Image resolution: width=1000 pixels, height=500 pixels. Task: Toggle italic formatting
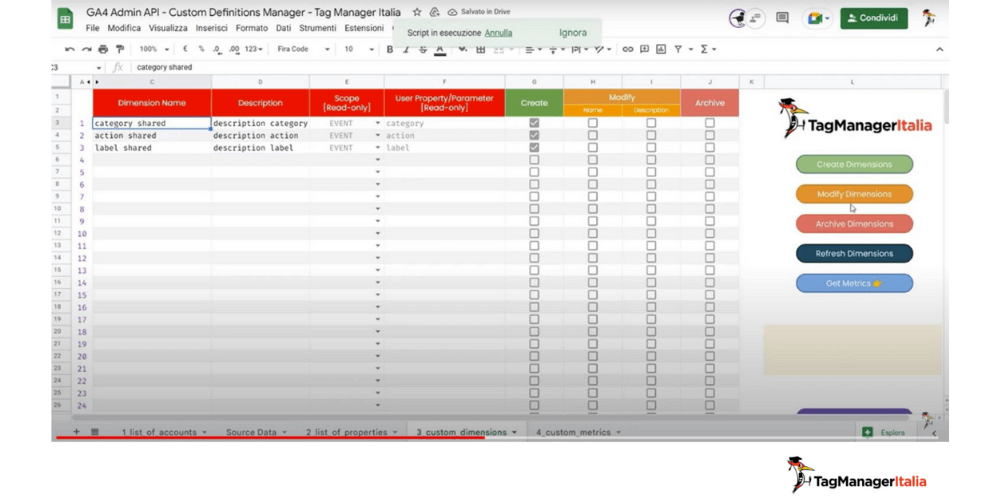pos(406,49)
